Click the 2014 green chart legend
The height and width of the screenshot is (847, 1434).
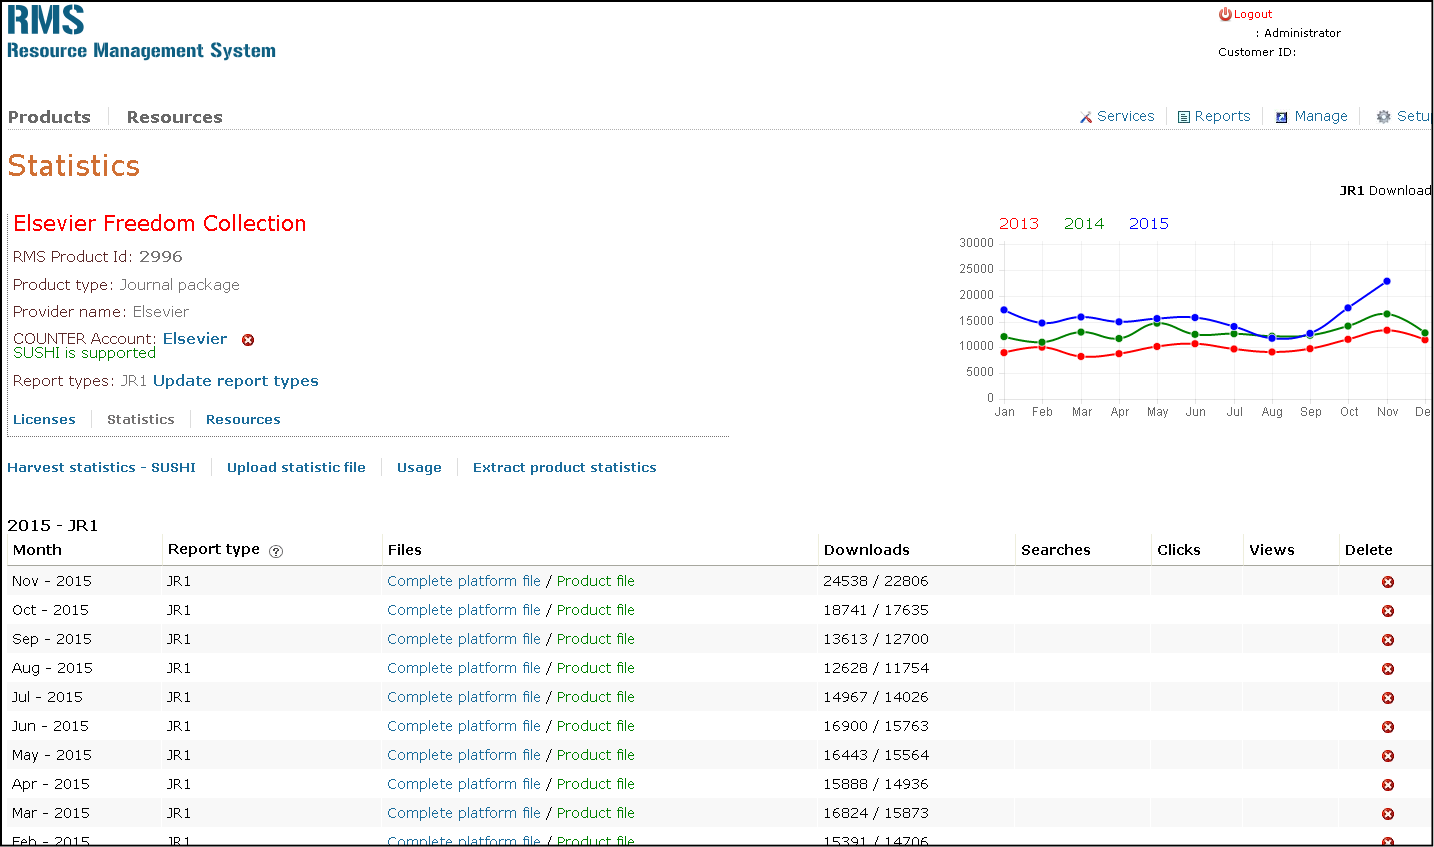click(1084, 224)
